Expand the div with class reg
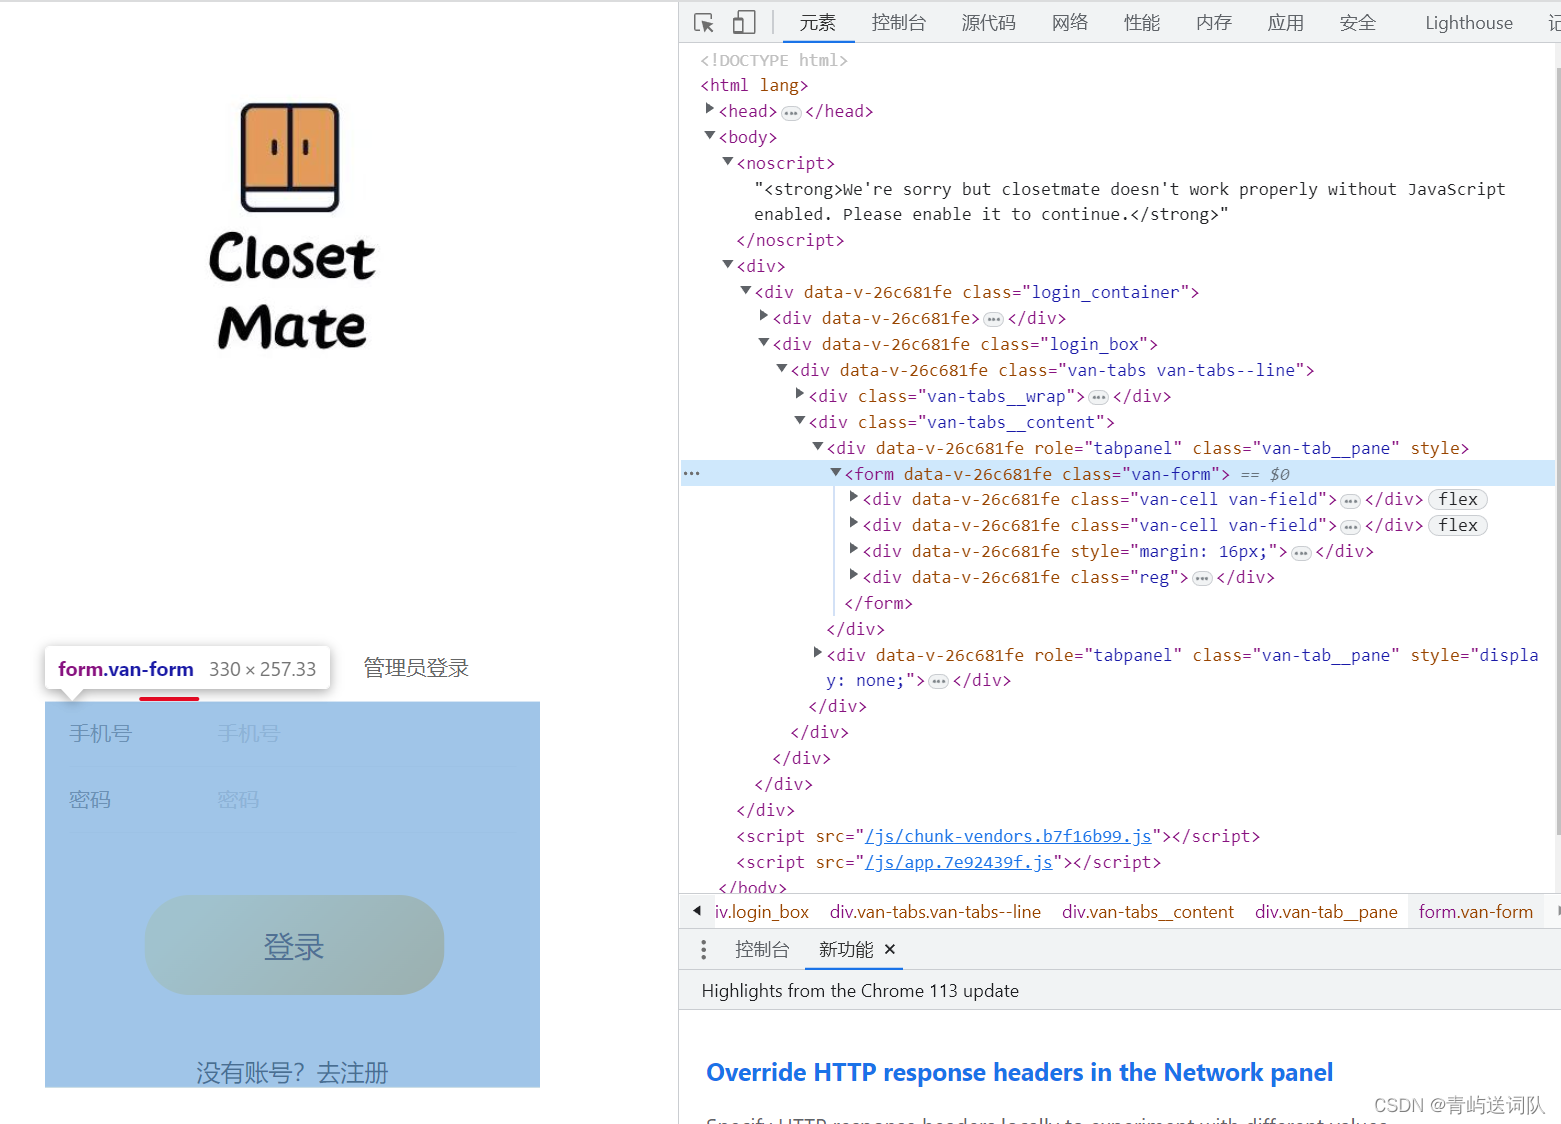This screenshot has width=1561, height=1124. tap(853, 575)
